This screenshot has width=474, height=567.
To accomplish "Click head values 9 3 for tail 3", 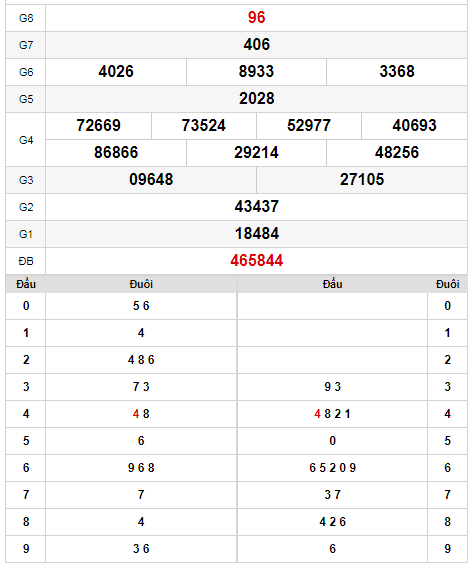I will (x=332, y=387).
